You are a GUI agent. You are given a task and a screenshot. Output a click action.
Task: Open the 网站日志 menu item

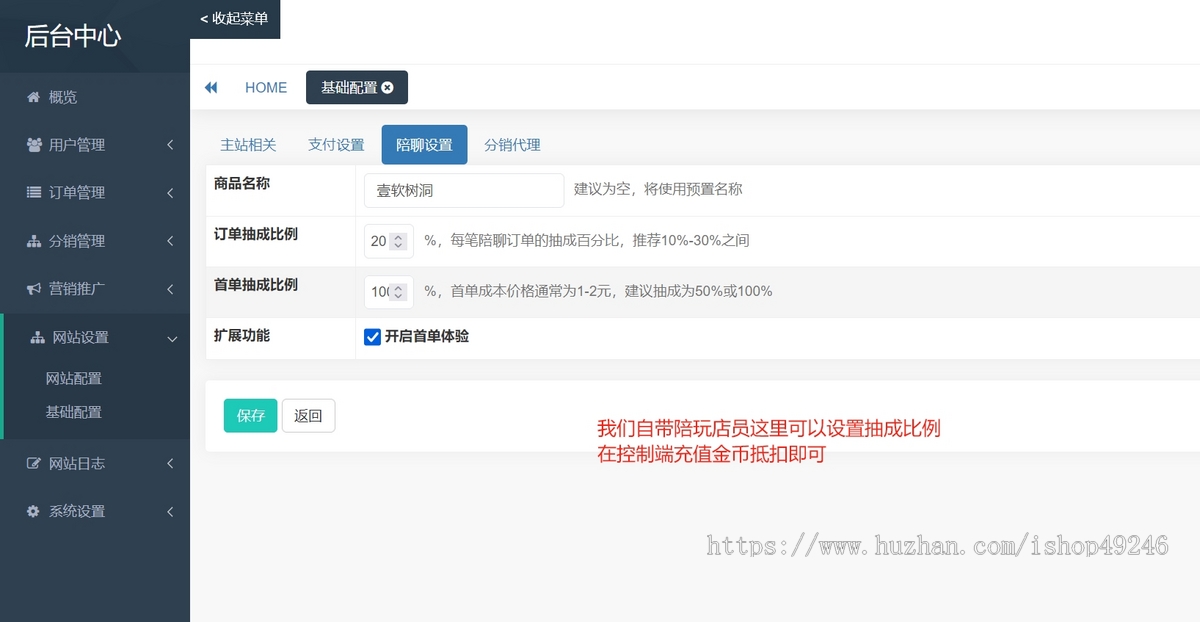coord(95,463)
